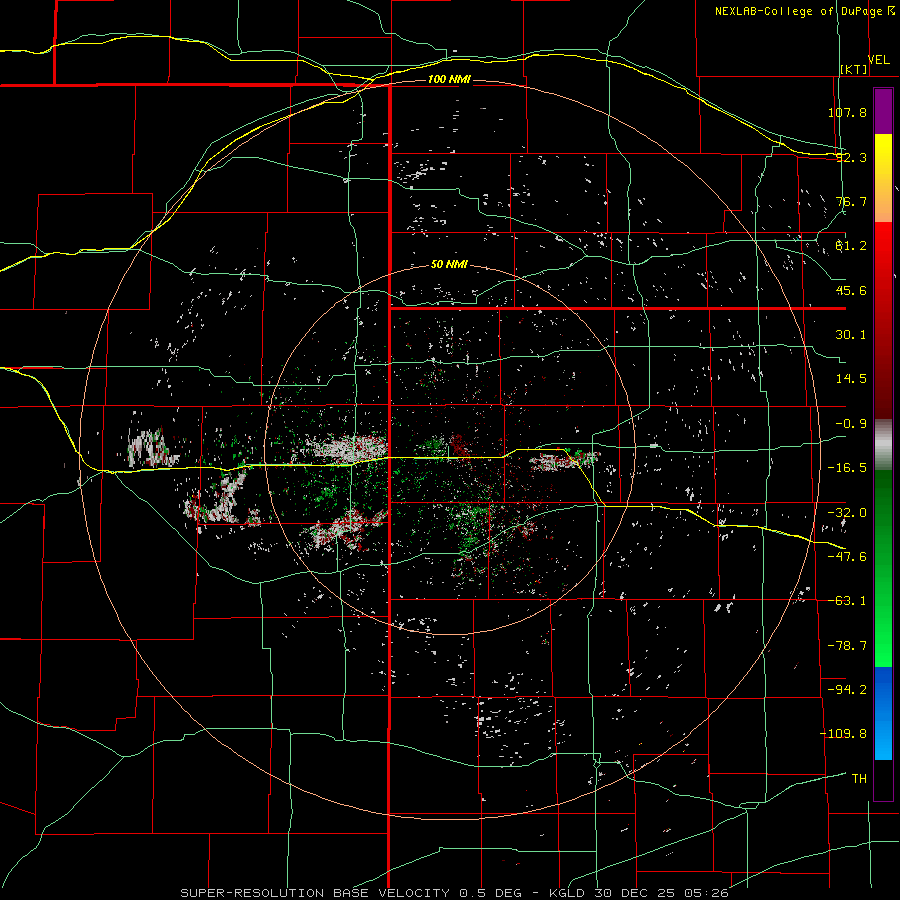Click the 107.8 velocity scale value
Viewport: 900px width, 900px height.
(847, 112)
